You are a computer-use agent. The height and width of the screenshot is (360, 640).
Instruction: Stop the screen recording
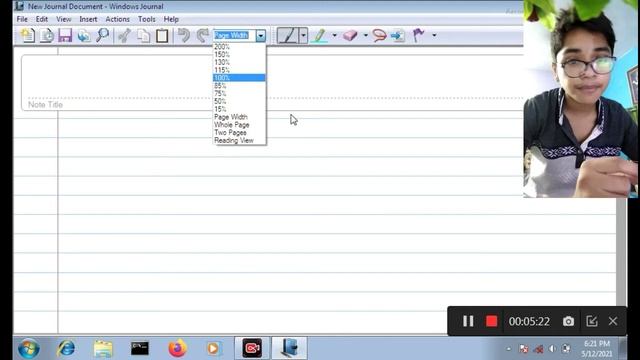491,321
